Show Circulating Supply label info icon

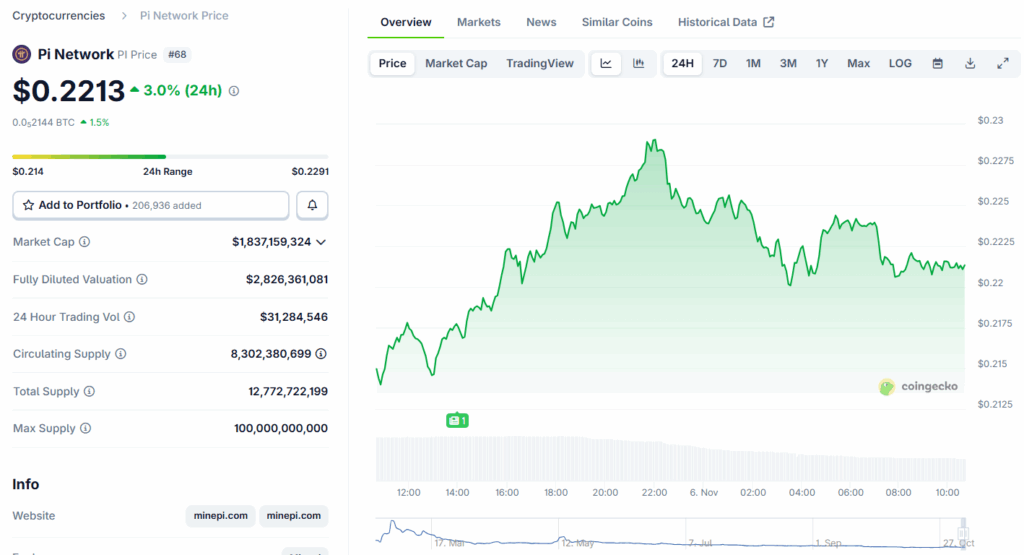[x=121, y=354]
